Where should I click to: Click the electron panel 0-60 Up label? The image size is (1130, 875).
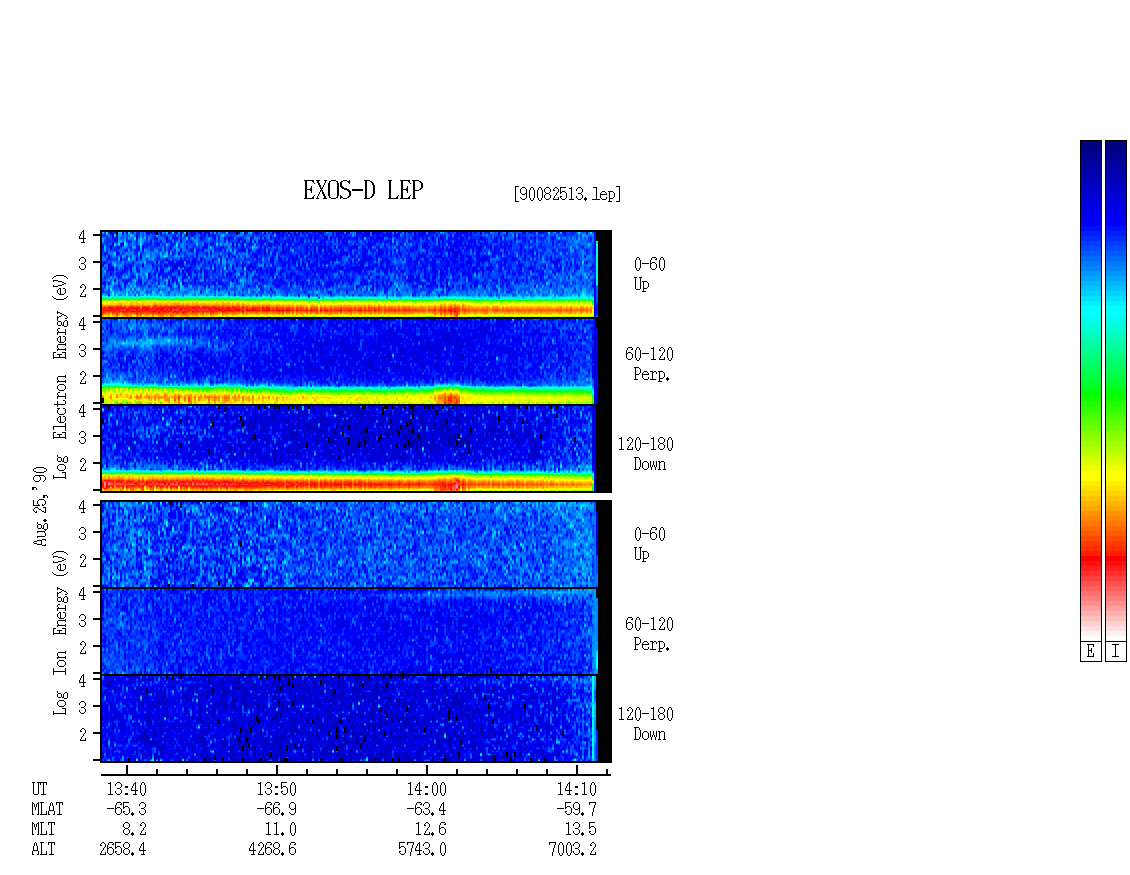click(x=649, y=274)
